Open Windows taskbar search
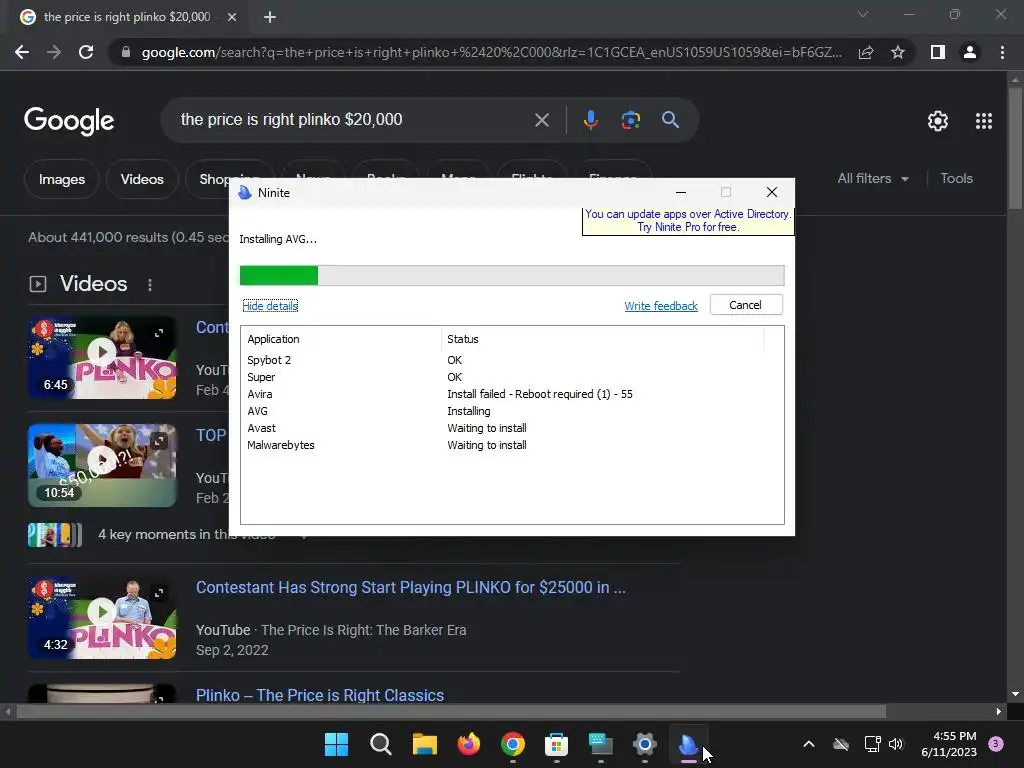This screenshot has width=1024, height=768. pos(381,744)
